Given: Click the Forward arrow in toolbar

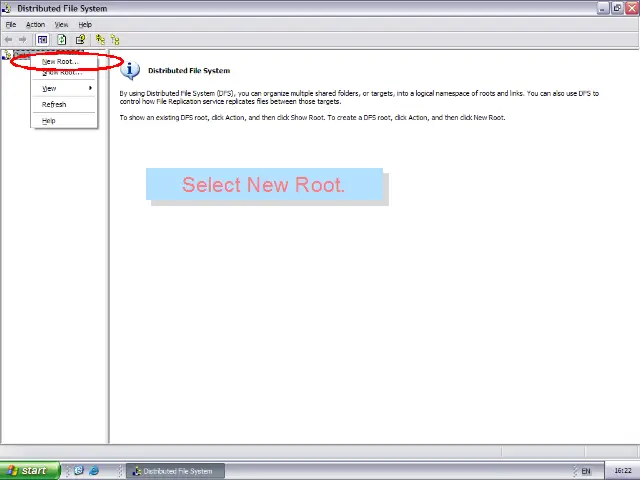Looking at the screenshot, I should tap(22, 40).
